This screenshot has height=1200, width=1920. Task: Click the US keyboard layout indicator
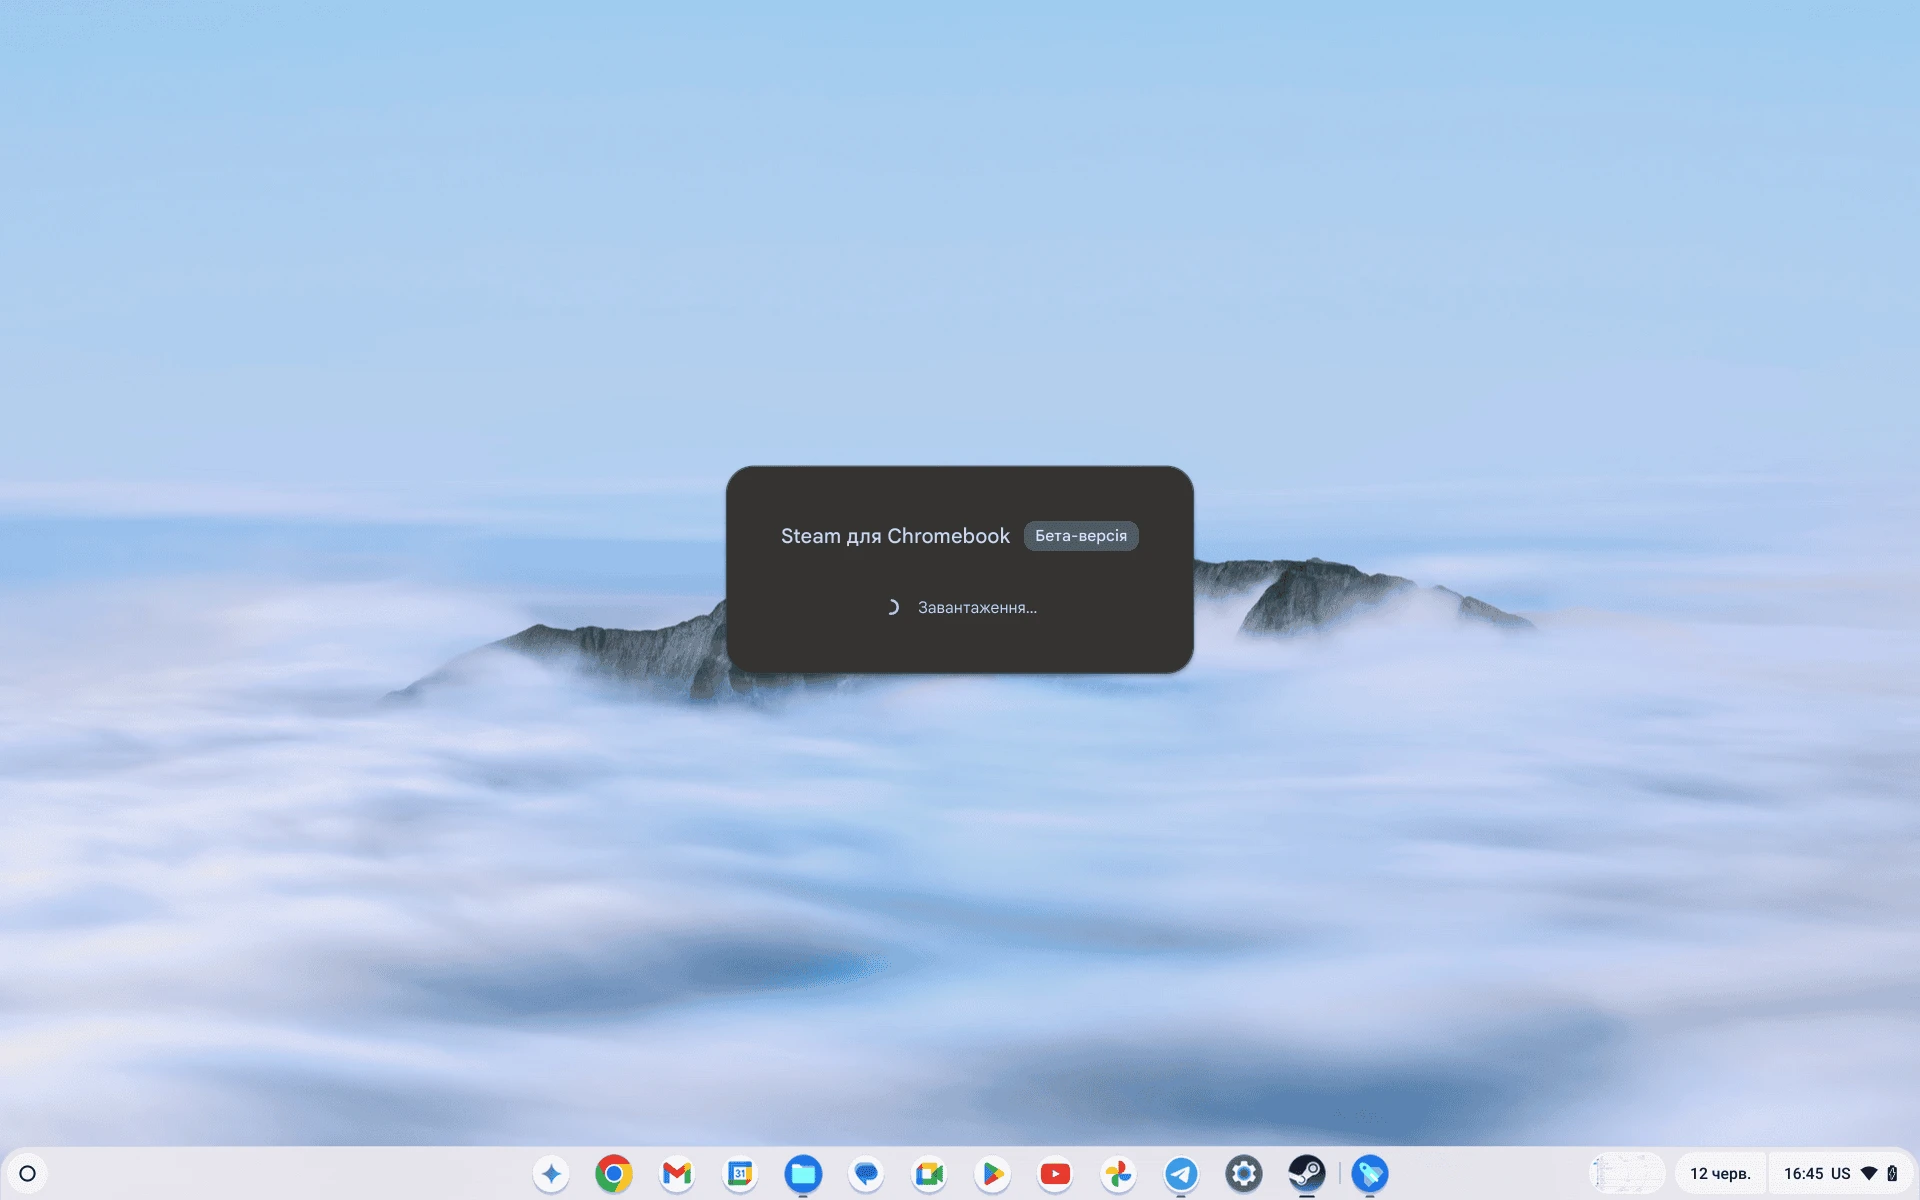pos(1841,1173)
